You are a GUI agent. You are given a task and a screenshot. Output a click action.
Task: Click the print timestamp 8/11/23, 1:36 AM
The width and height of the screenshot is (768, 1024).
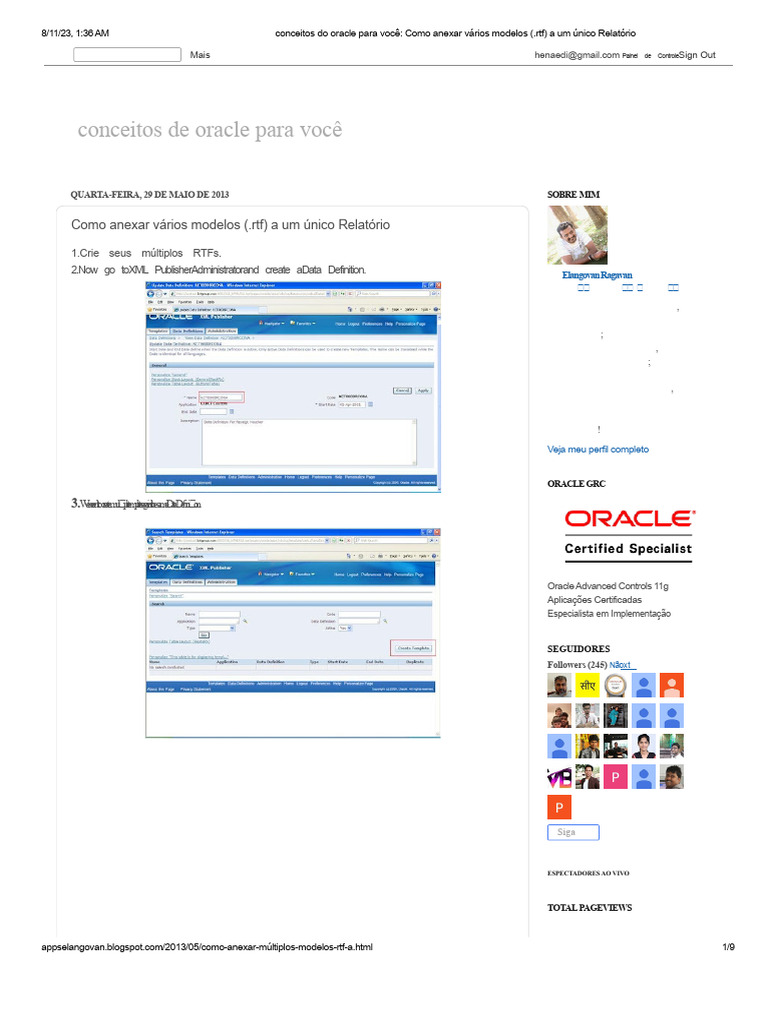(x=75, y=33)
